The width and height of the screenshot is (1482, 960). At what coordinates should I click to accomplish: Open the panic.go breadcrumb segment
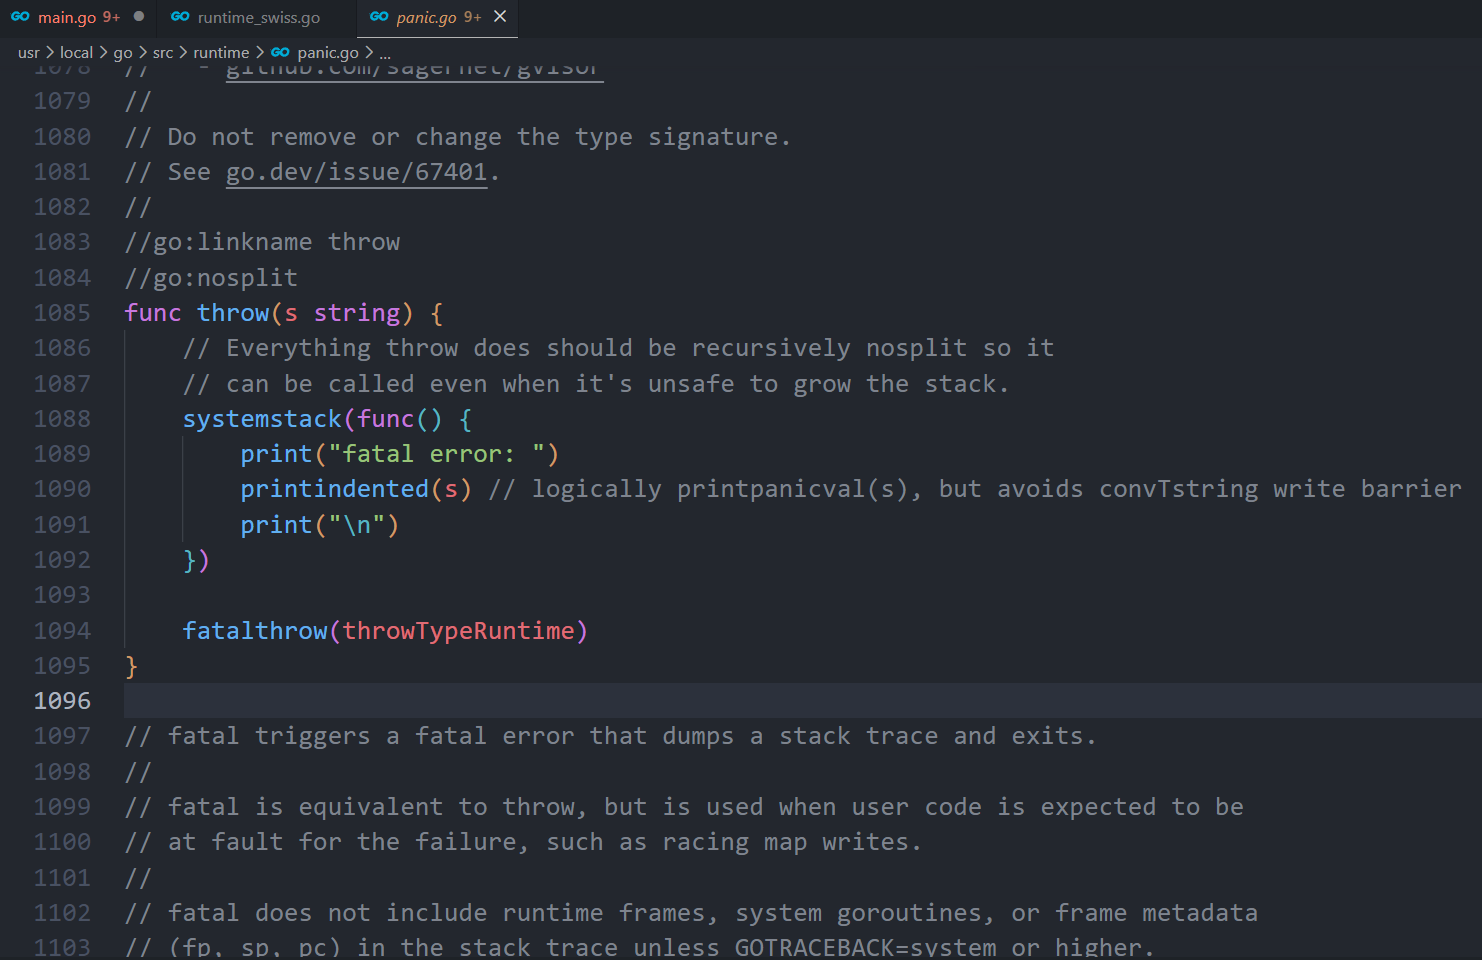[x=327, y=52]
